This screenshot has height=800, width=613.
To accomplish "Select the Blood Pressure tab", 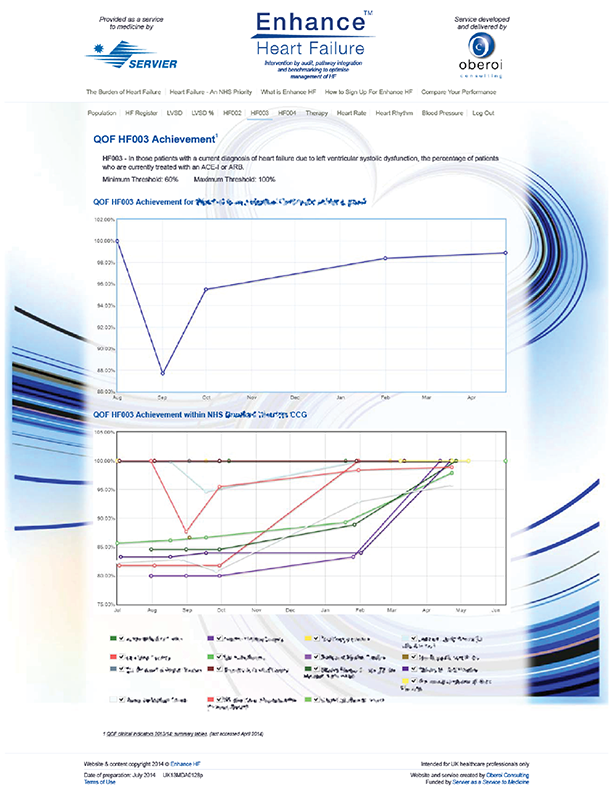I will 442,113.
